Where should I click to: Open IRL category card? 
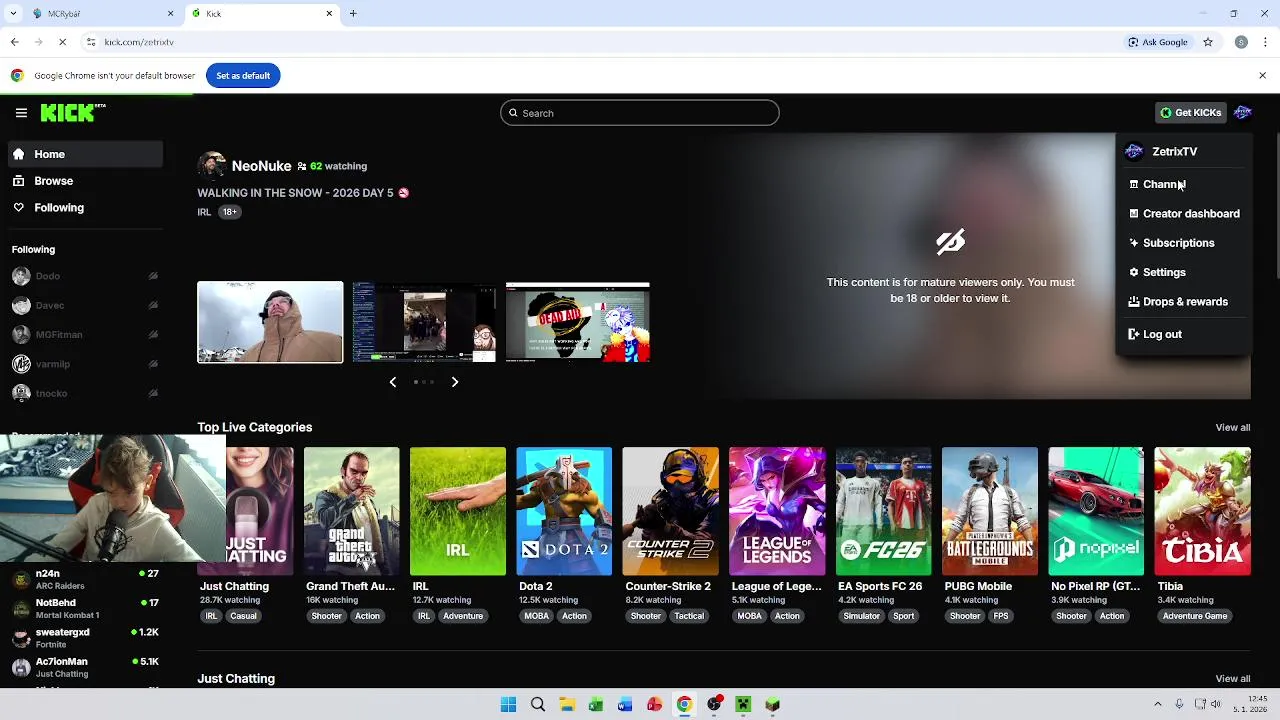458,511
